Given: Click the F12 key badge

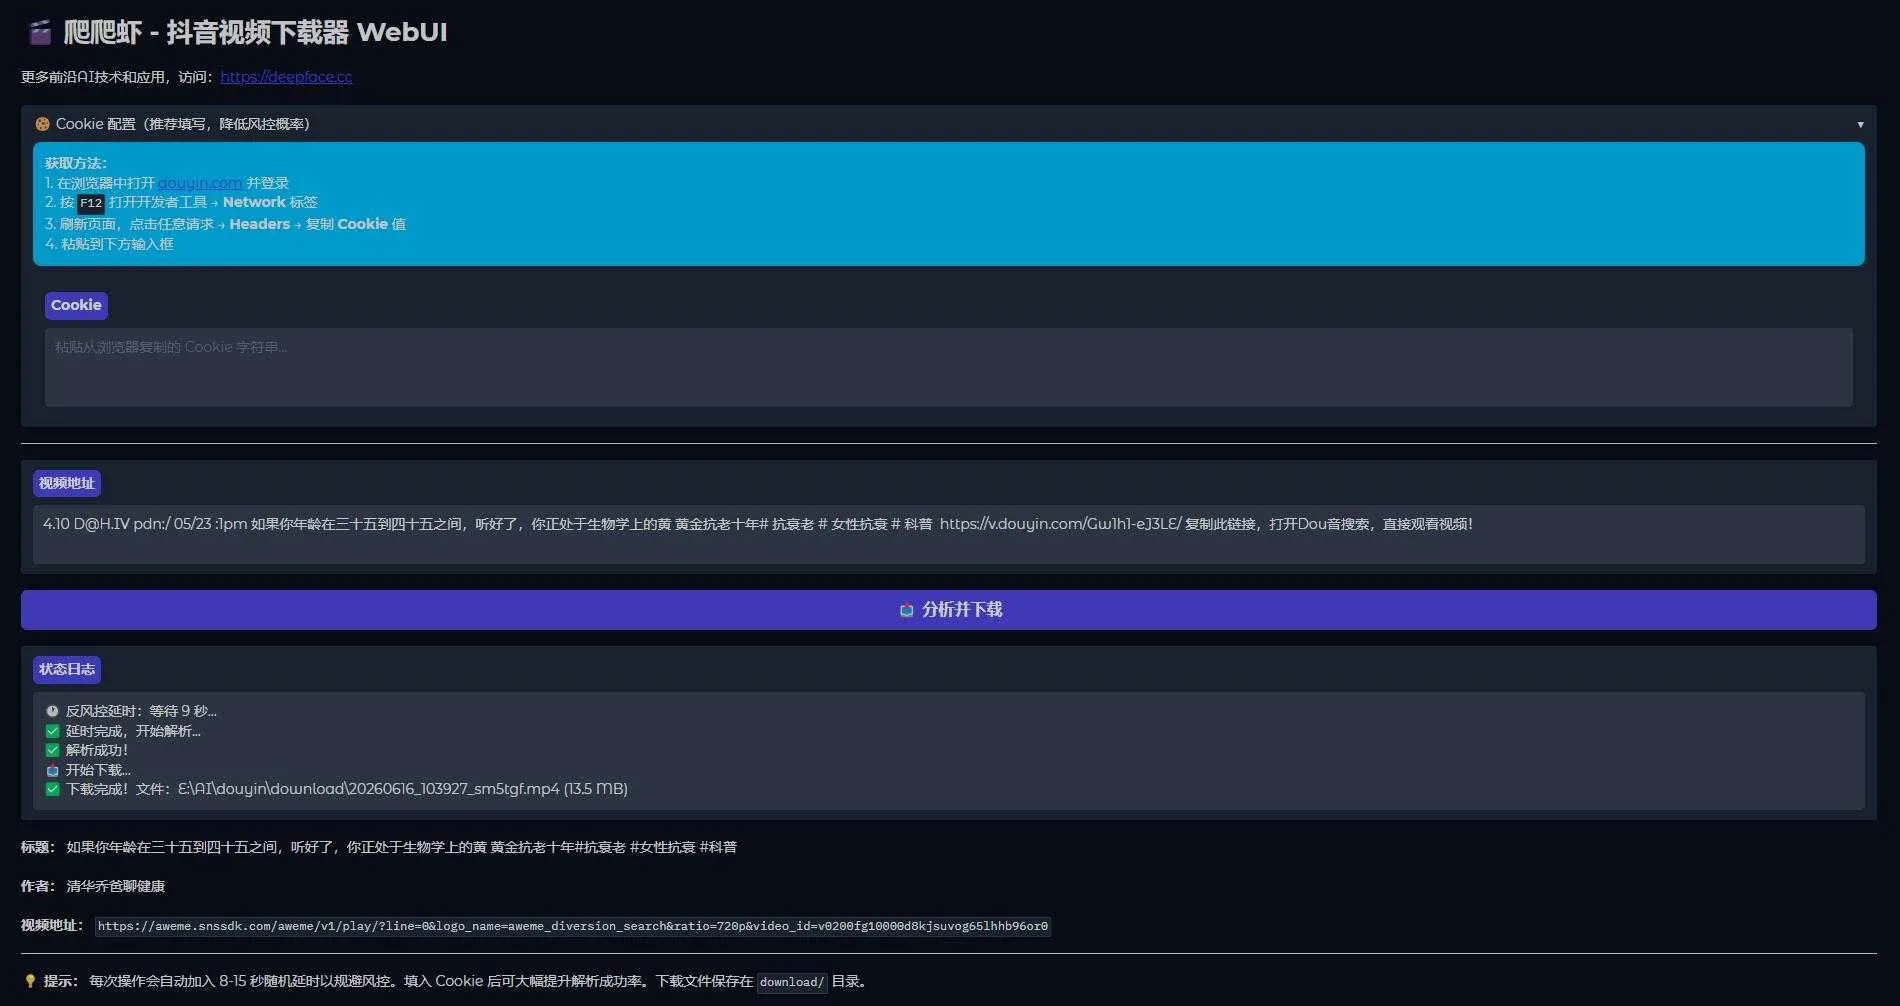Looking at the screenshot, I should pyautogui.click(x=91, y=203).
